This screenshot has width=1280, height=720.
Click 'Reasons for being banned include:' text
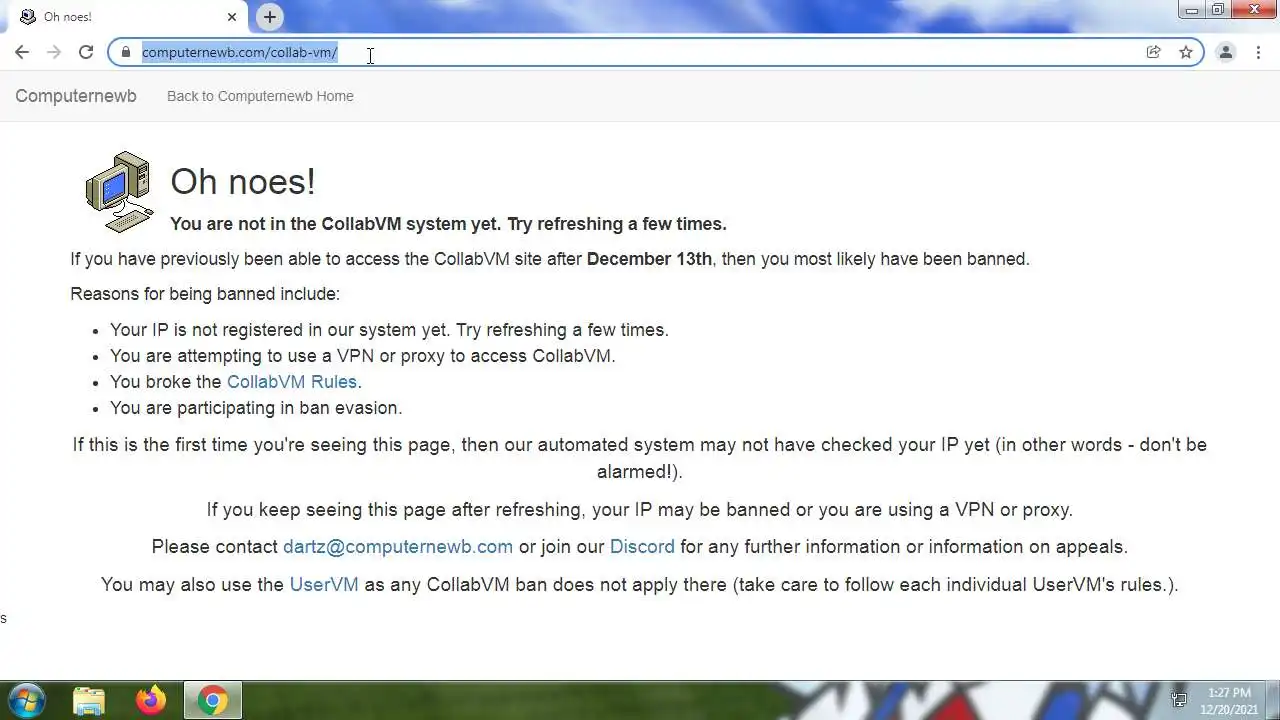(x=205, y=294)
